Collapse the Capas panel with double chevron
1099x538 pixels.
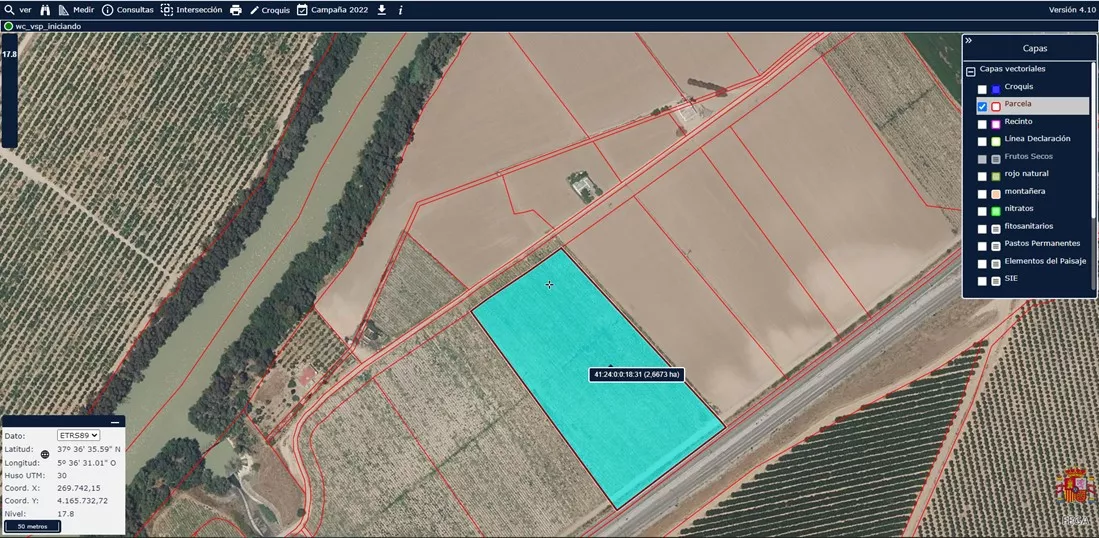968,41
